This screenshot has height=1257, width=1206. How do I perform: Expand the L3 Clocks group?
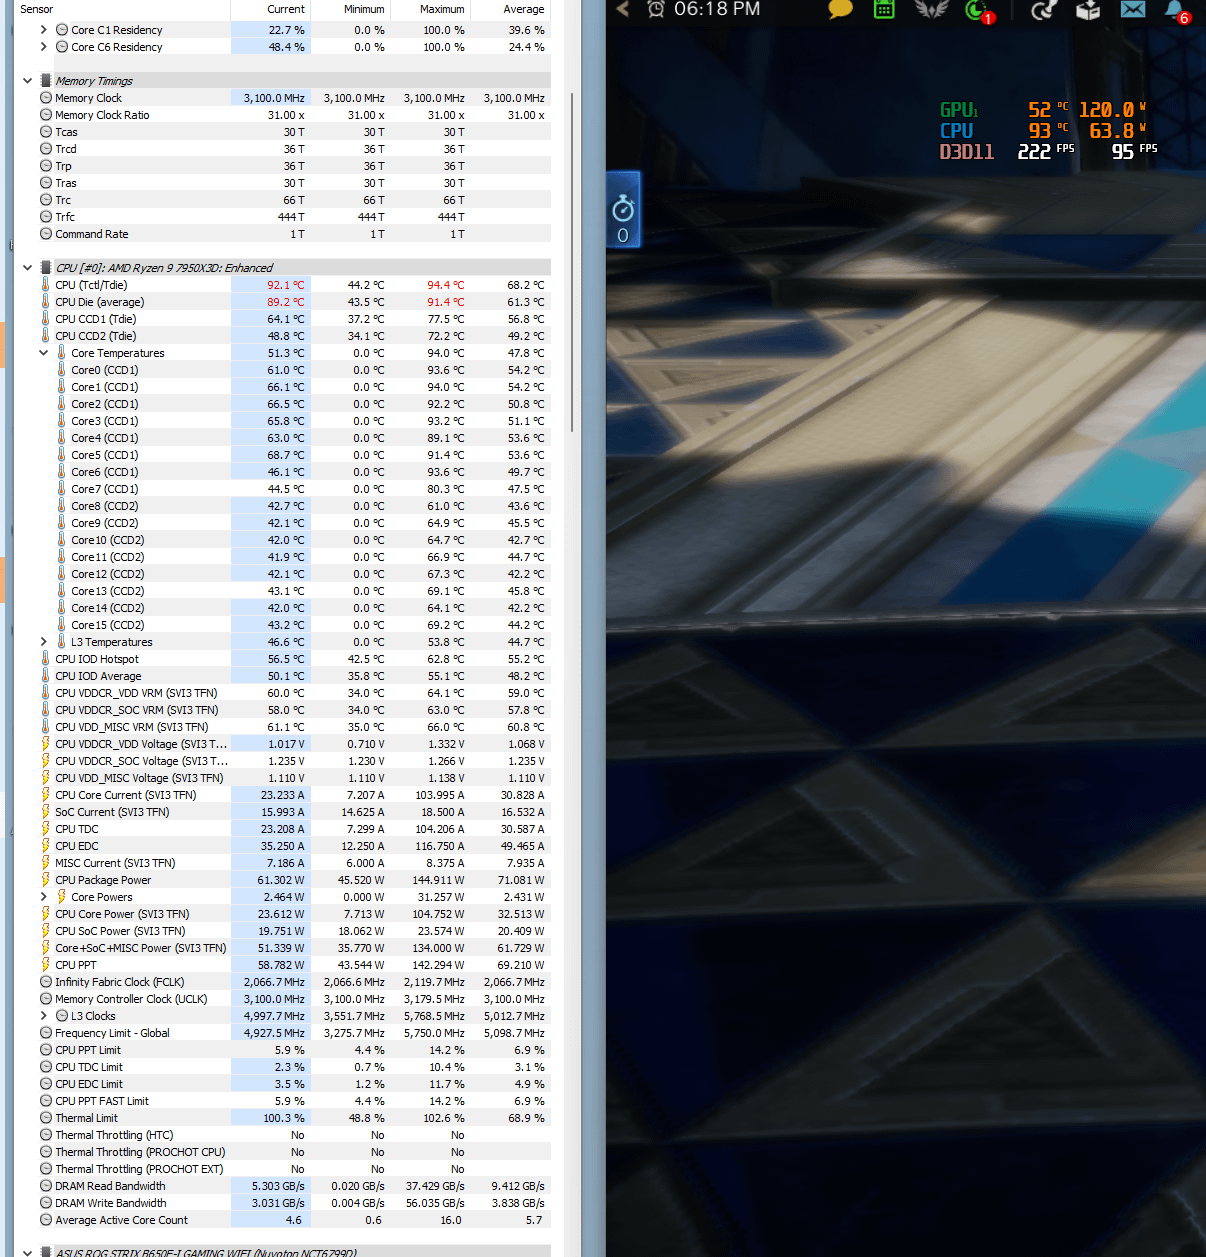(43, 1016)
